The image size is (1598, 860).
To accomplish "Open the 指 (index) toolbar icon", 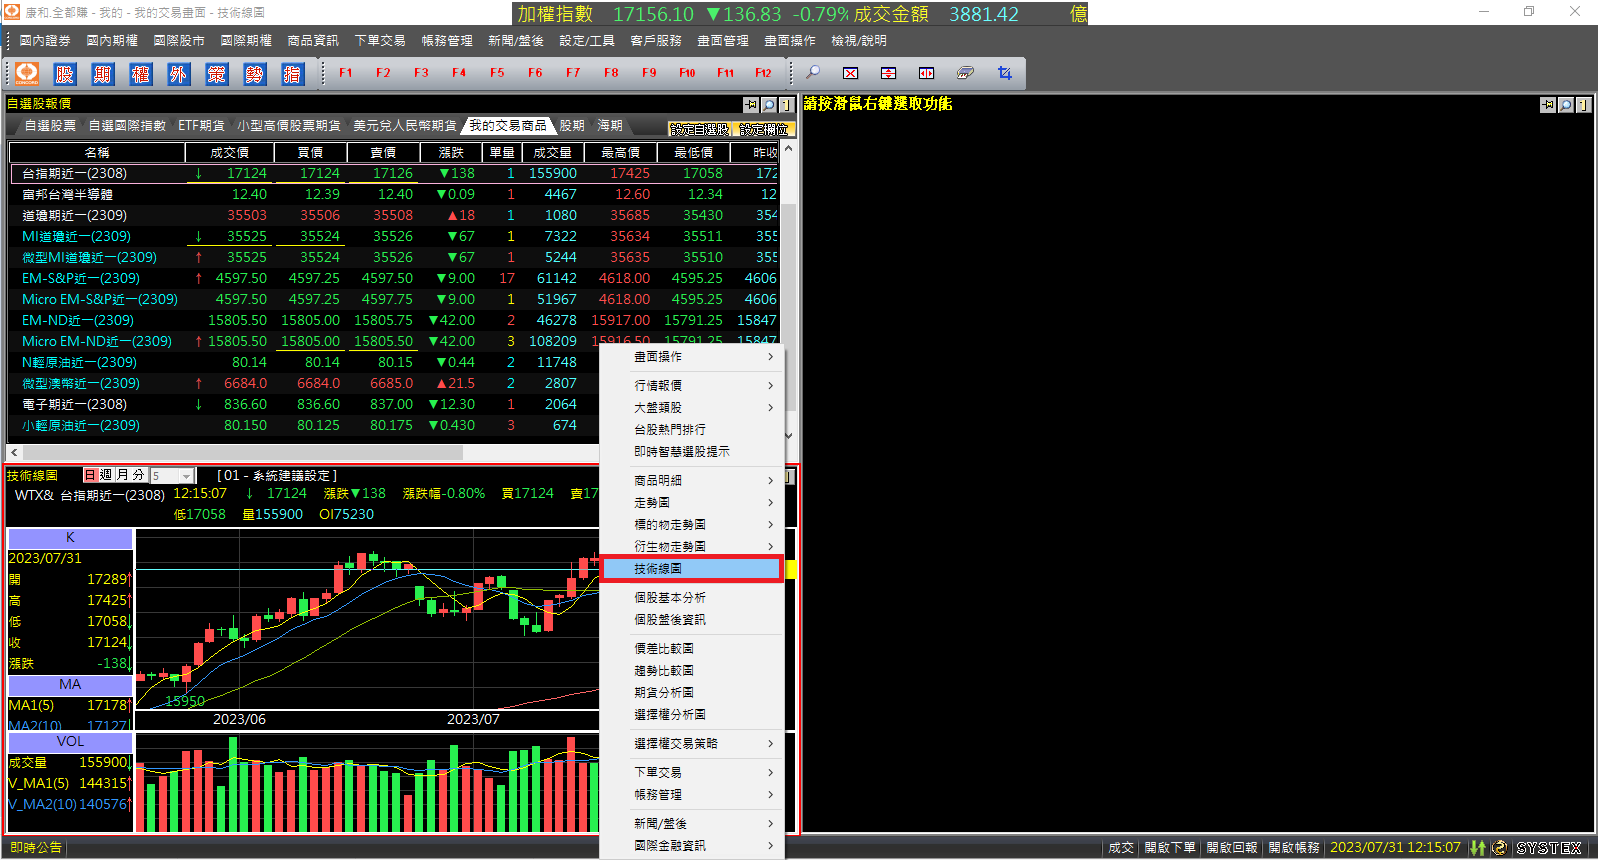I will [292, 73].
